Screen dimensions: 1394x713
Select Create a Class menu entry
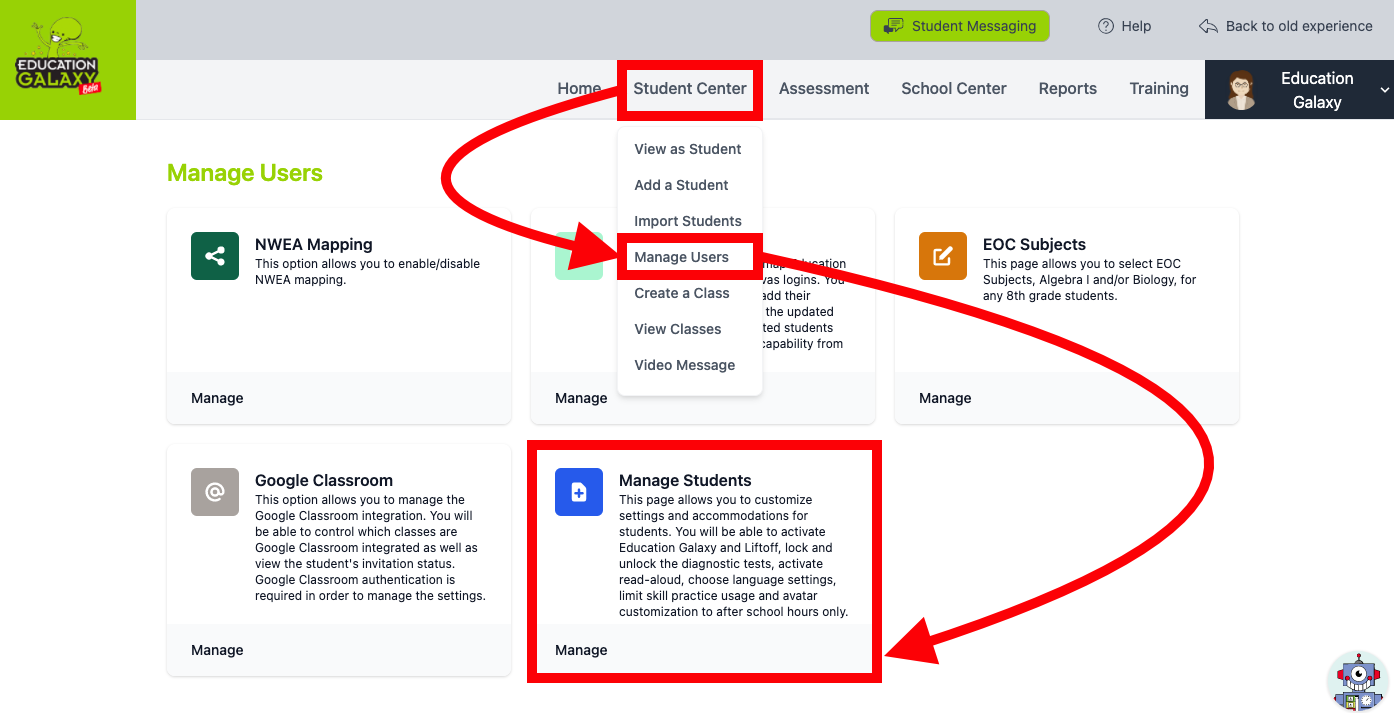pos(682,293)
